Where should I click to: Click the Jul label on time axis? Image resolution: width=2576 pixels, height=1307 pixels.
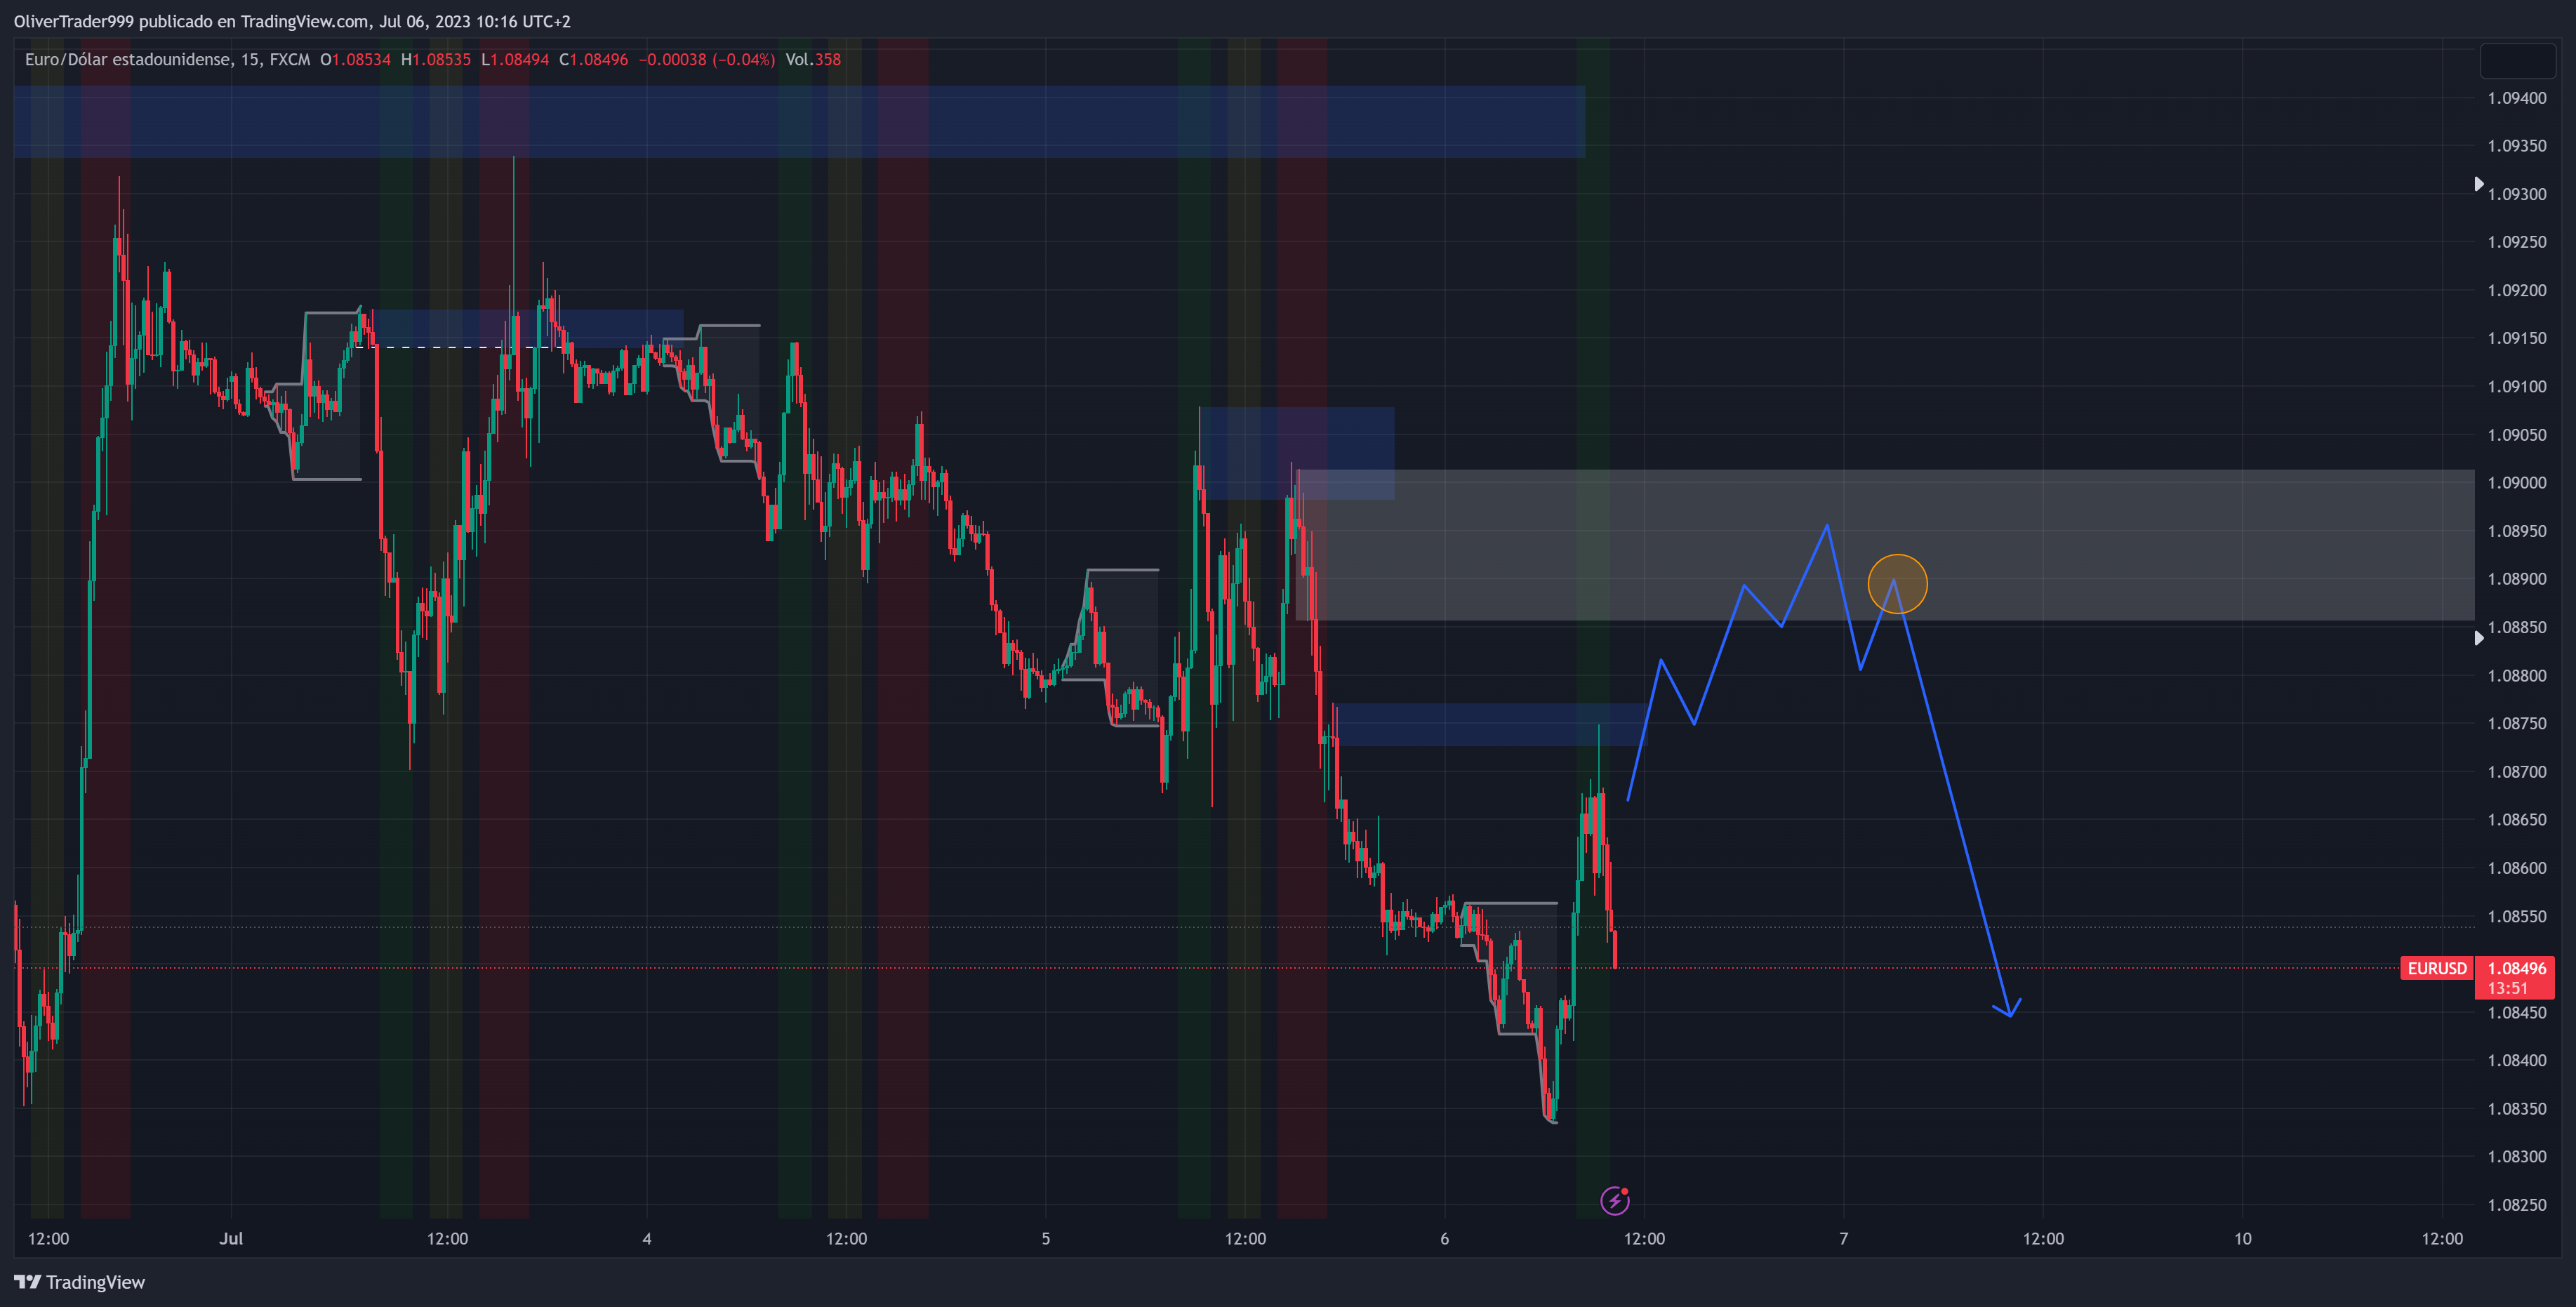(x=231, y=1238)
